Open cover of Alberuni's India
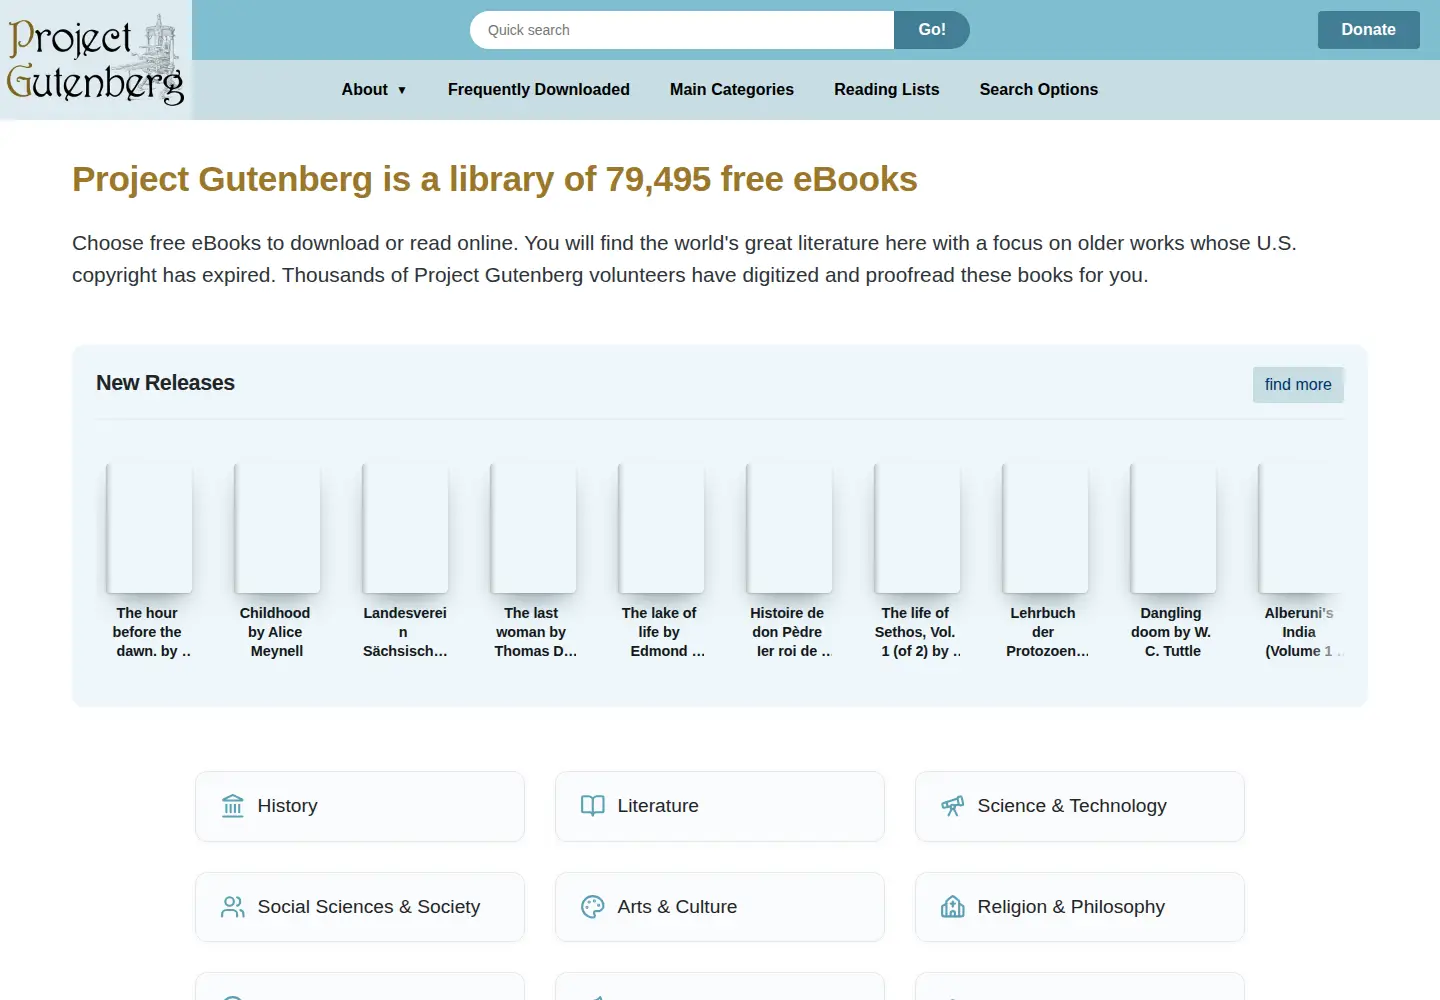Screen dimensions: 1440x1000 pyautogui.click(x=1300, y=528)
